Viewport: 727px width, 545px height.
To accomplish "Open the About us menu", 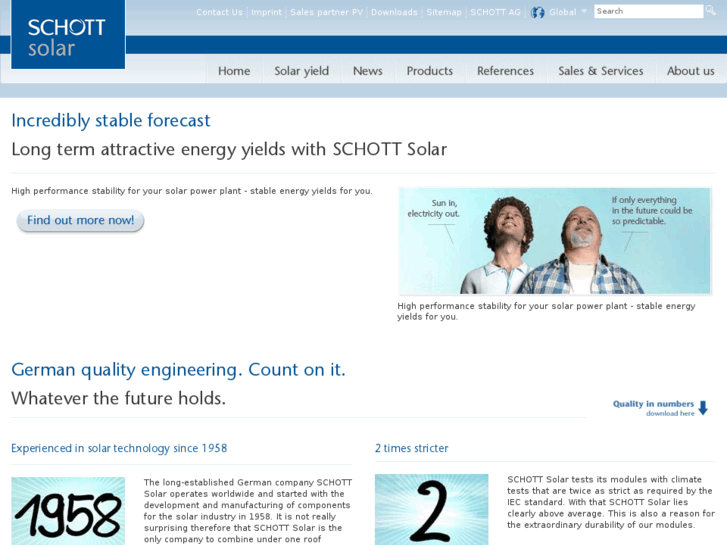I will click(x=690, y=71).
